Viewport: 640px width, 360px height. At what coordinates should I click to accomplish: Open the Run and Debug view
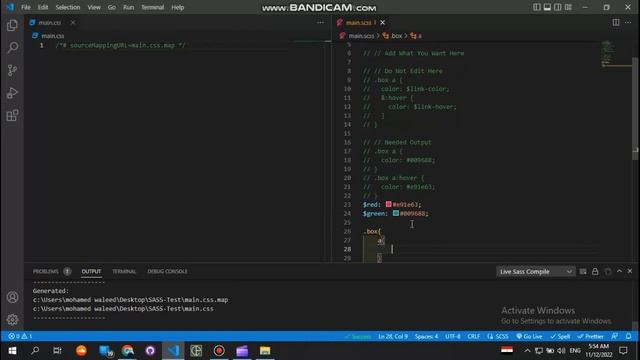pos(12,93)
